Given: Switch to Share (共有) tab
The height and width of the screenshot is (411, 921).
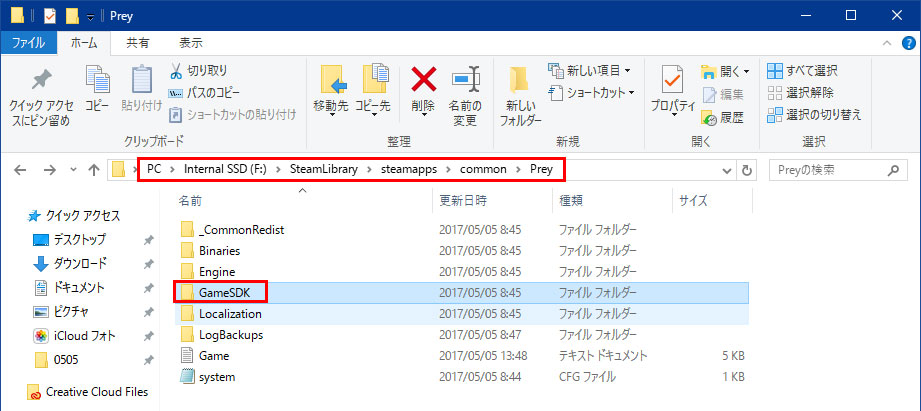Looking at the screenshot, I should click(x=138, y=43).
